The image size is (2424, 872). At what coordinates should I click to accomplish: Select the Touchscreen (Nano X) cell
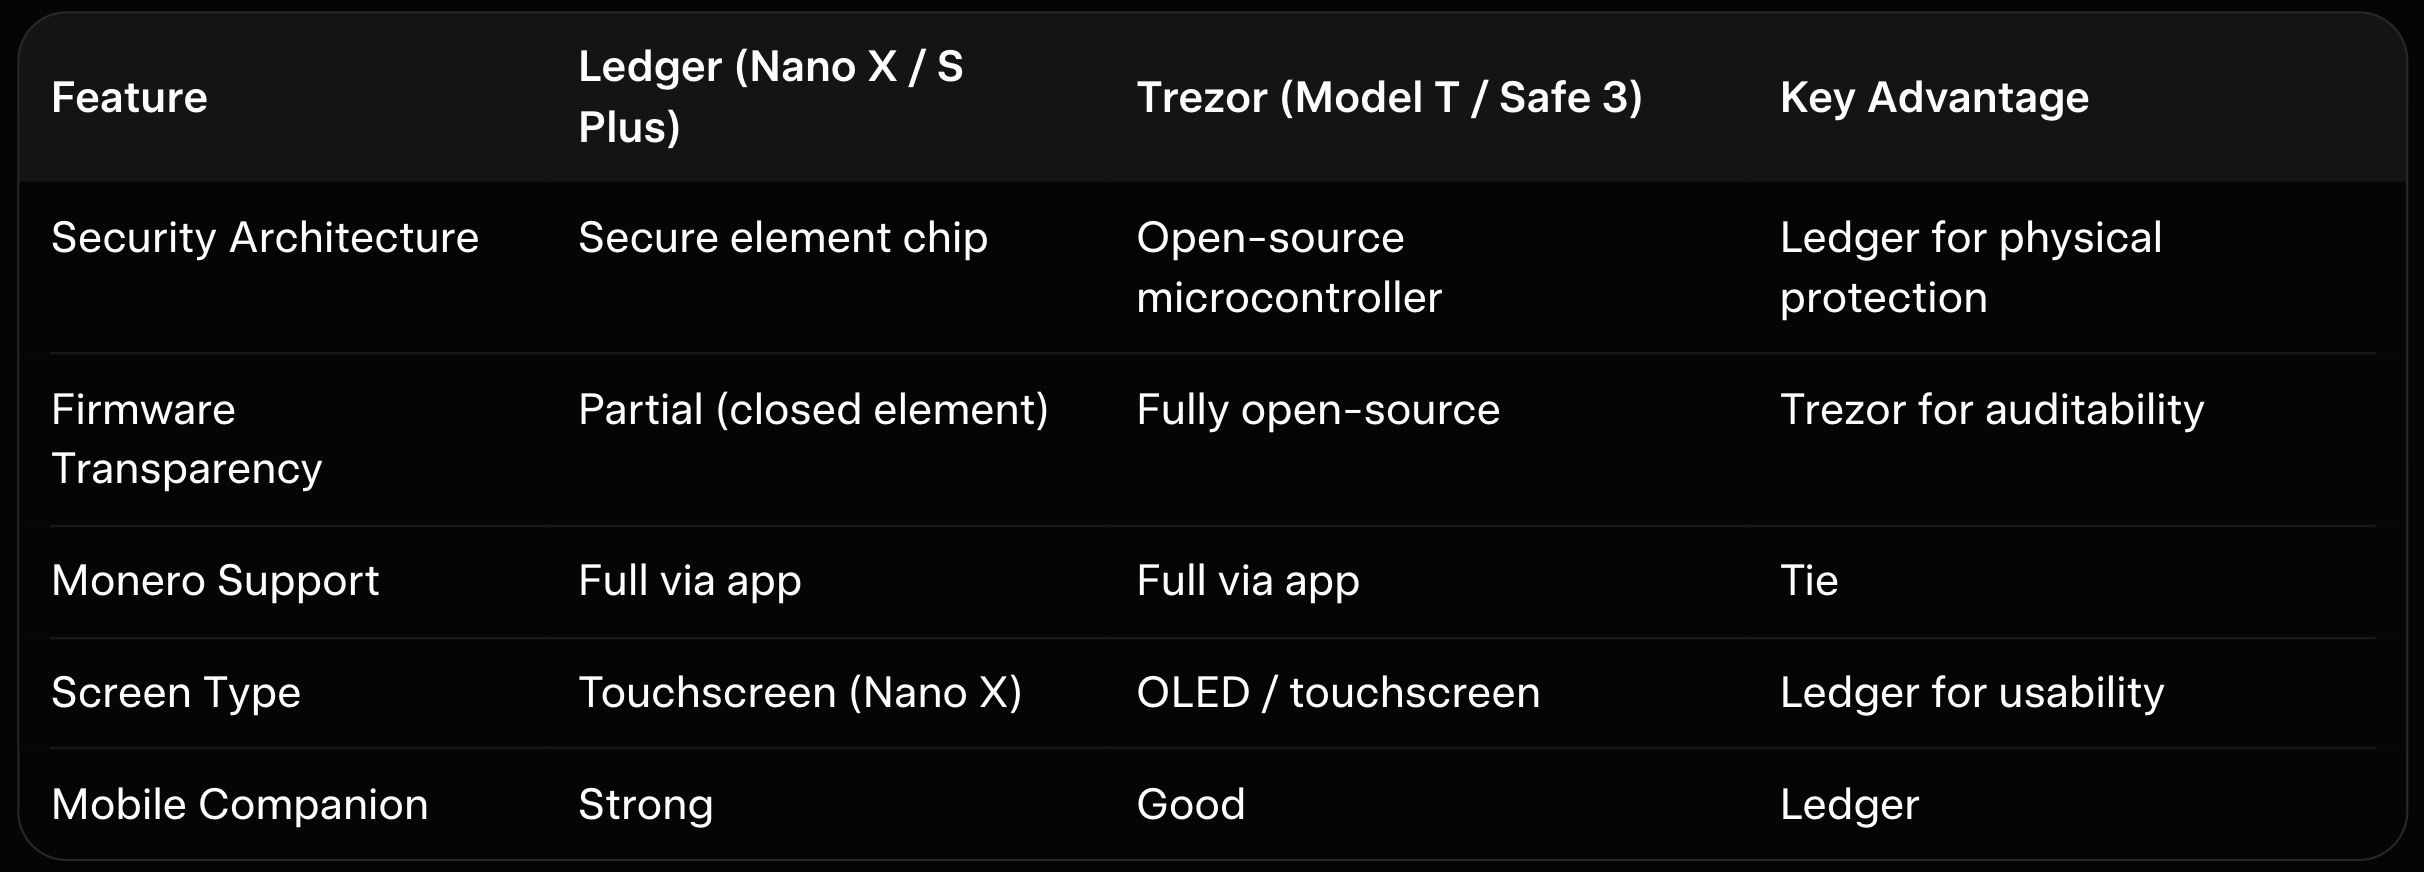799,693
